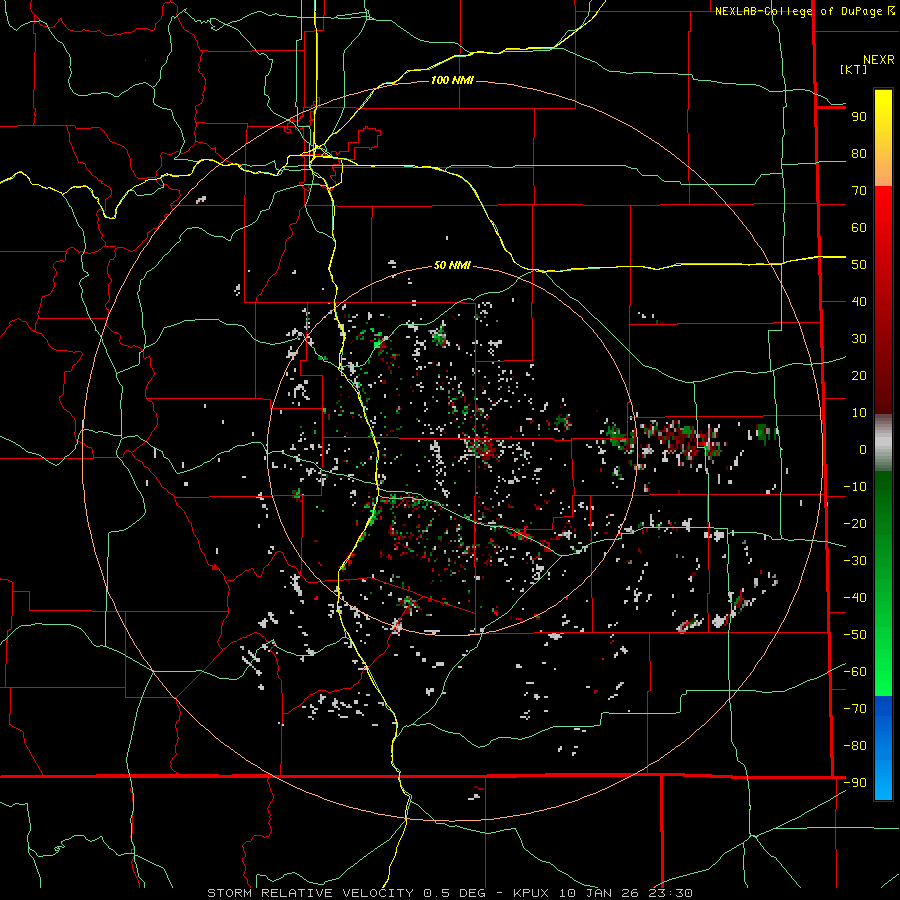Click the '-30' value on the velocity scale
The width and height of the screenshot is (900, 900).
pyautogui.click(x=855, y=561)
